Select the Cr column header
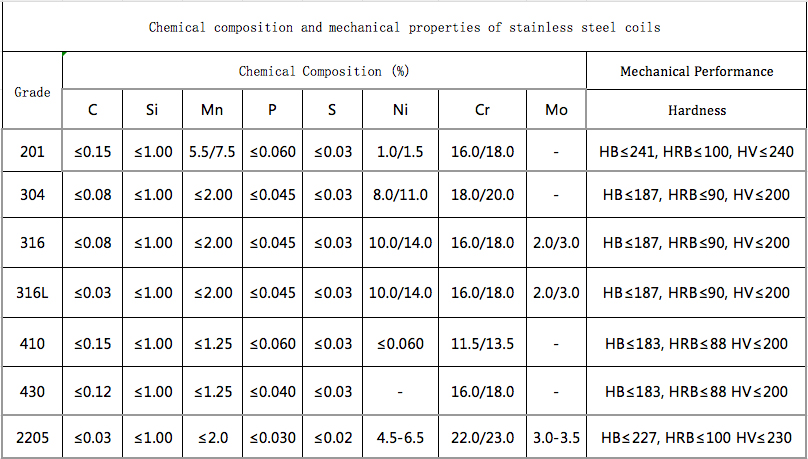The image size is (808, 459). coord(482,110)
